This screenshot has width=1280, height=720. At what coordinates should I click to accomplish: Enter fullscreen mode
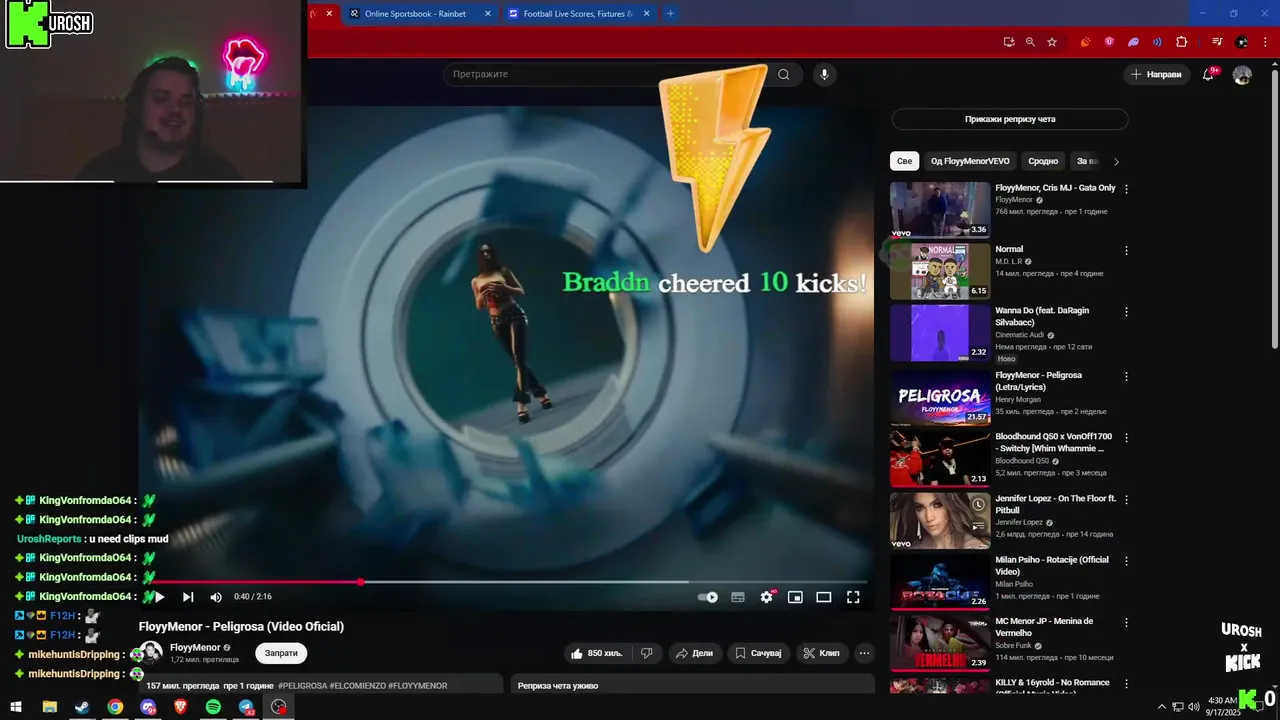pos(853,597)
